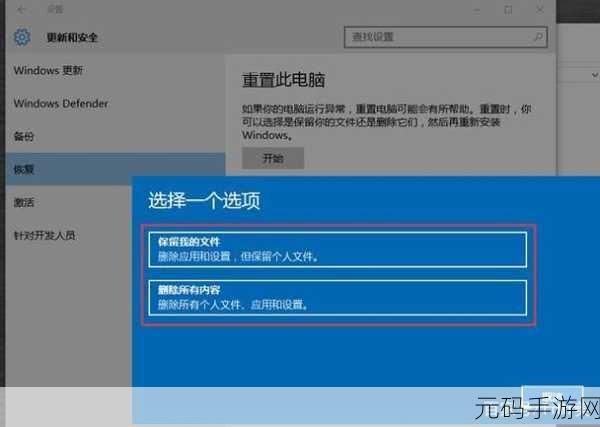Close the Settings window
The image size is (600, 427).
point(540,10)
